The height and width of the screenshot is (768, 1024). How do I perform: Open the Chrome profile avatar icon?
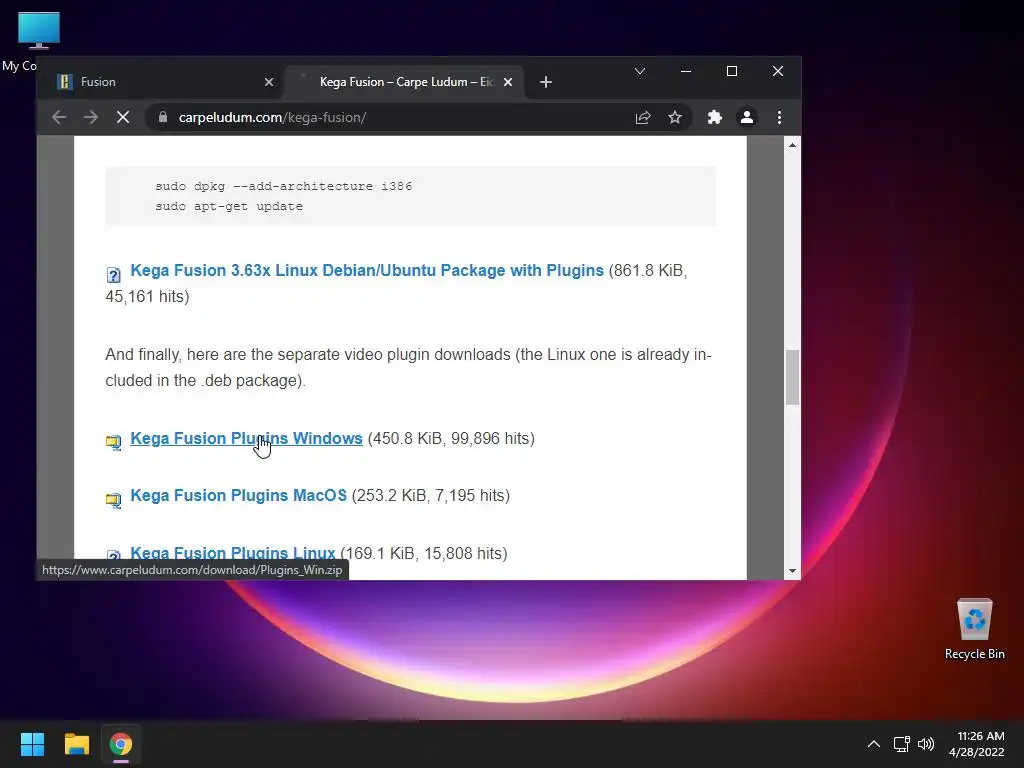click(x=746, y=118)
